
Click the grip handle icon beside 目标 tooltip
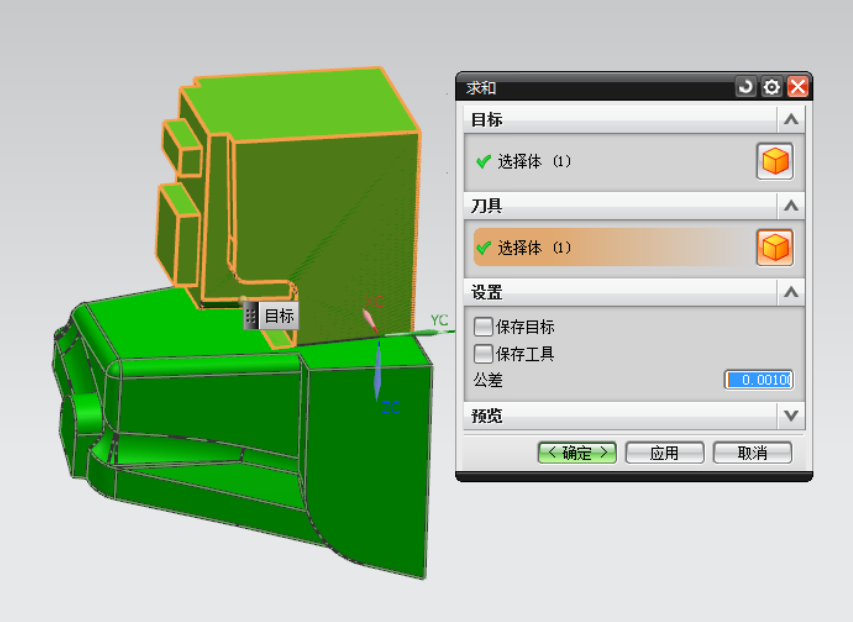coord(251,316)
